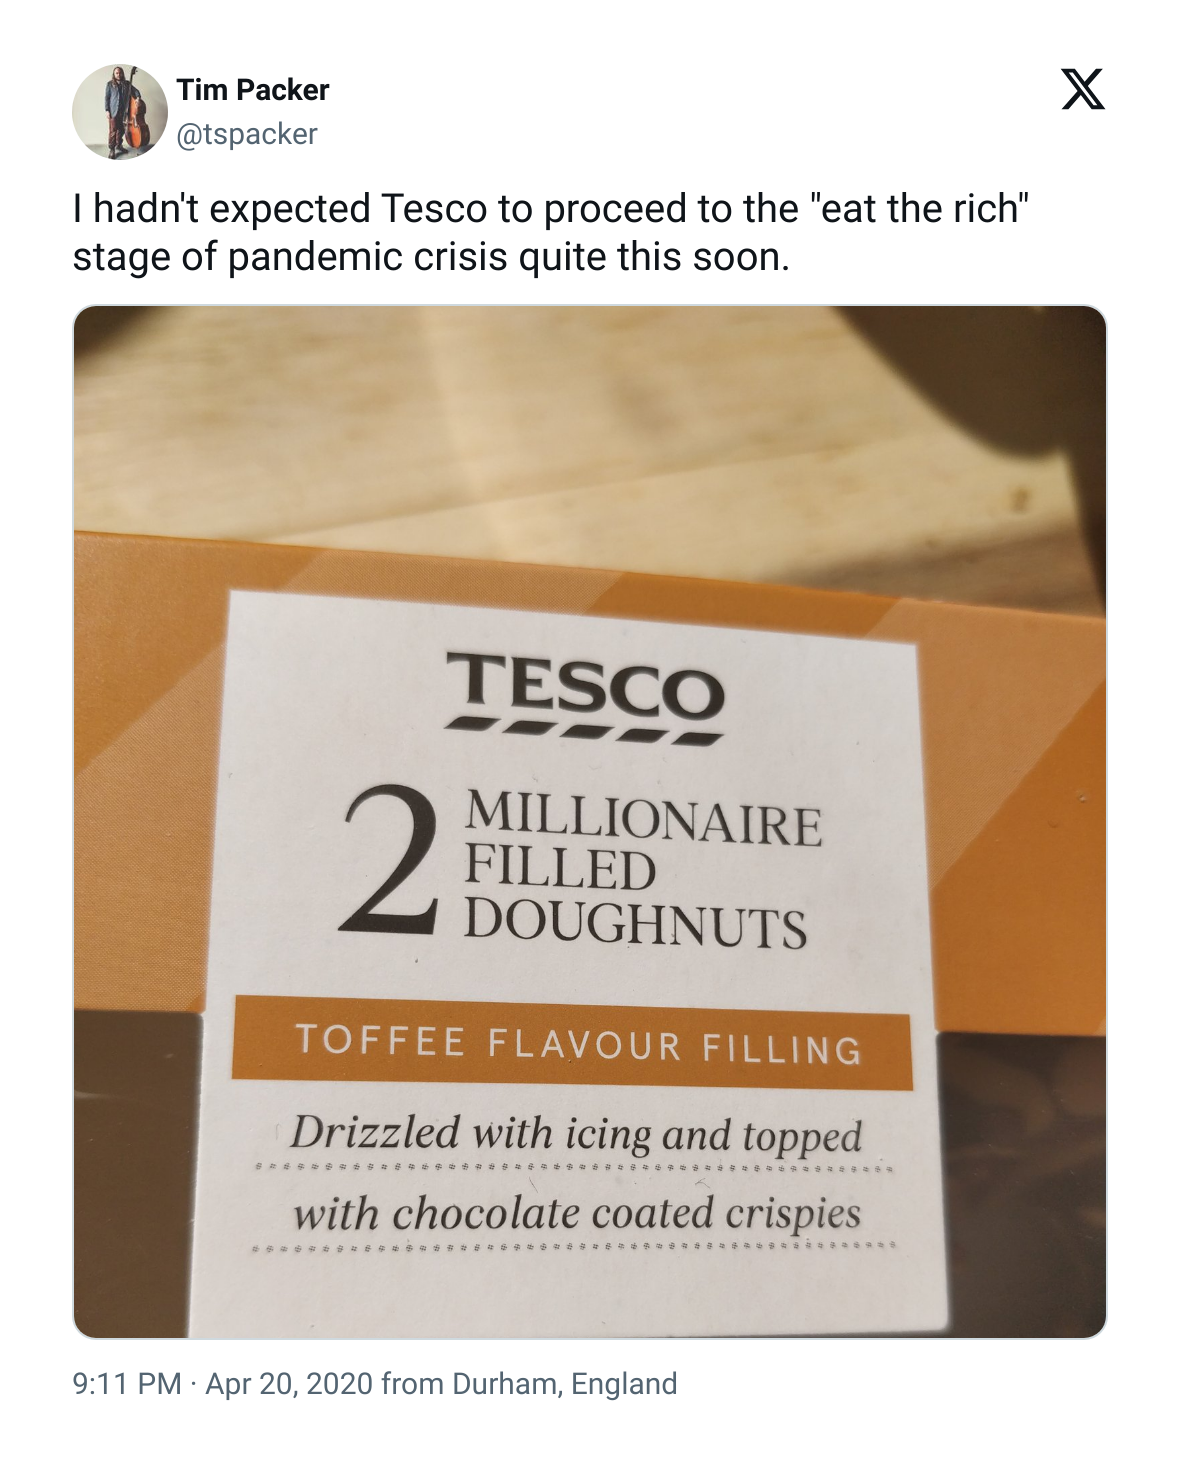This screenshot has width=1180, height=1468.
Task: Click the word DOUGHNUTS on the label
Action: pyautogui.click(x=635, y=922)
